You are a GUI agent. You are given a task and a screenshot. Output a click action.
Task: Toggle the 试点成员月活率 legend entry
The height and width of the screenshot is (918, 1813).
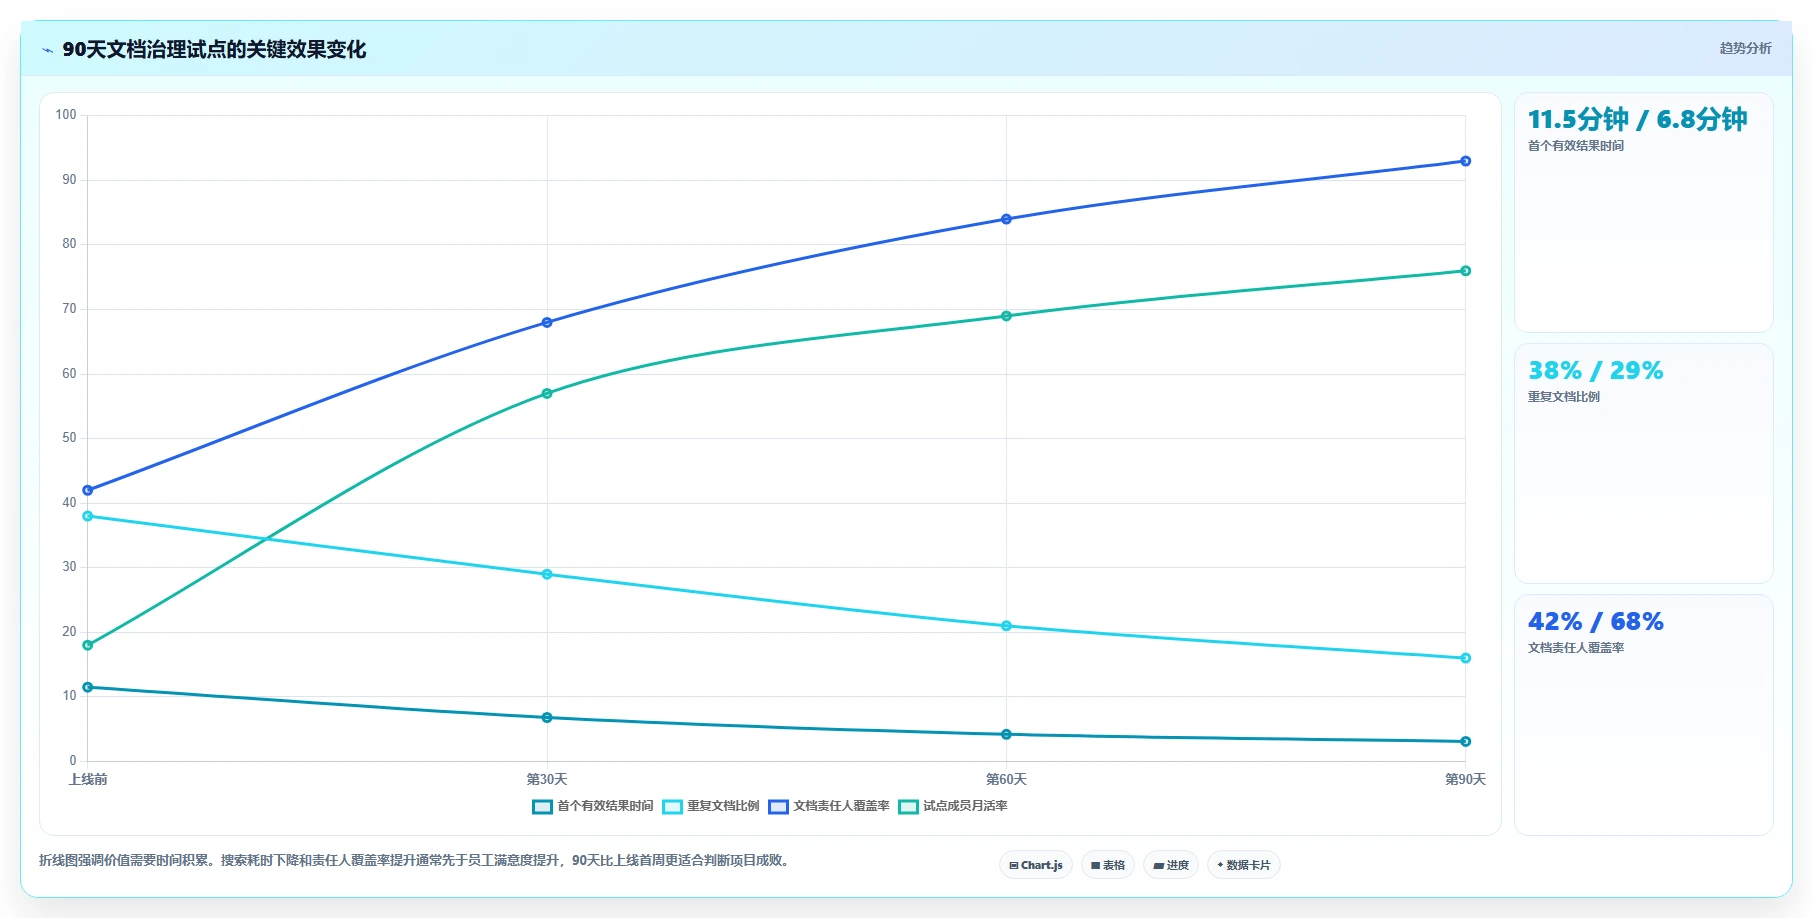tap(953, 806)
